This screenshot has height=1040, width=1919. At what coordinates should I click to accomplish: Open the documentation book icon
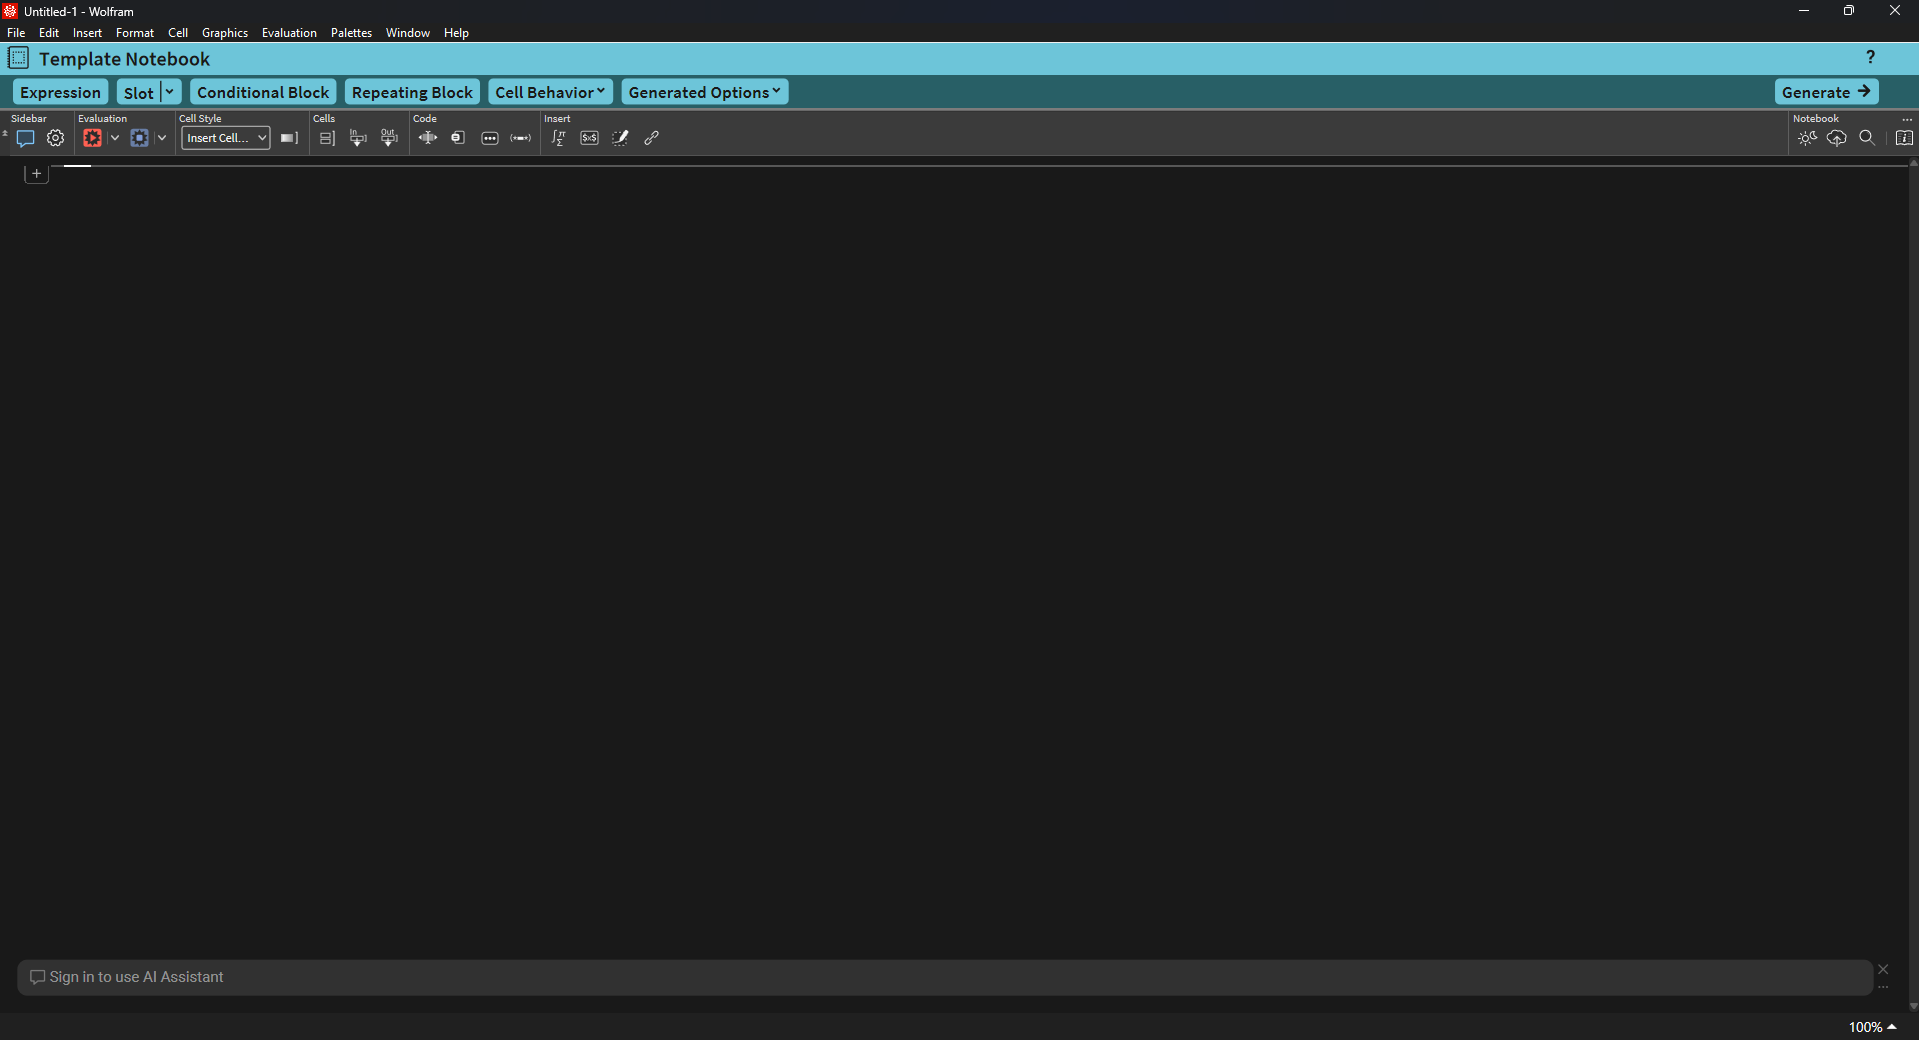click(x=1905, y=138)
